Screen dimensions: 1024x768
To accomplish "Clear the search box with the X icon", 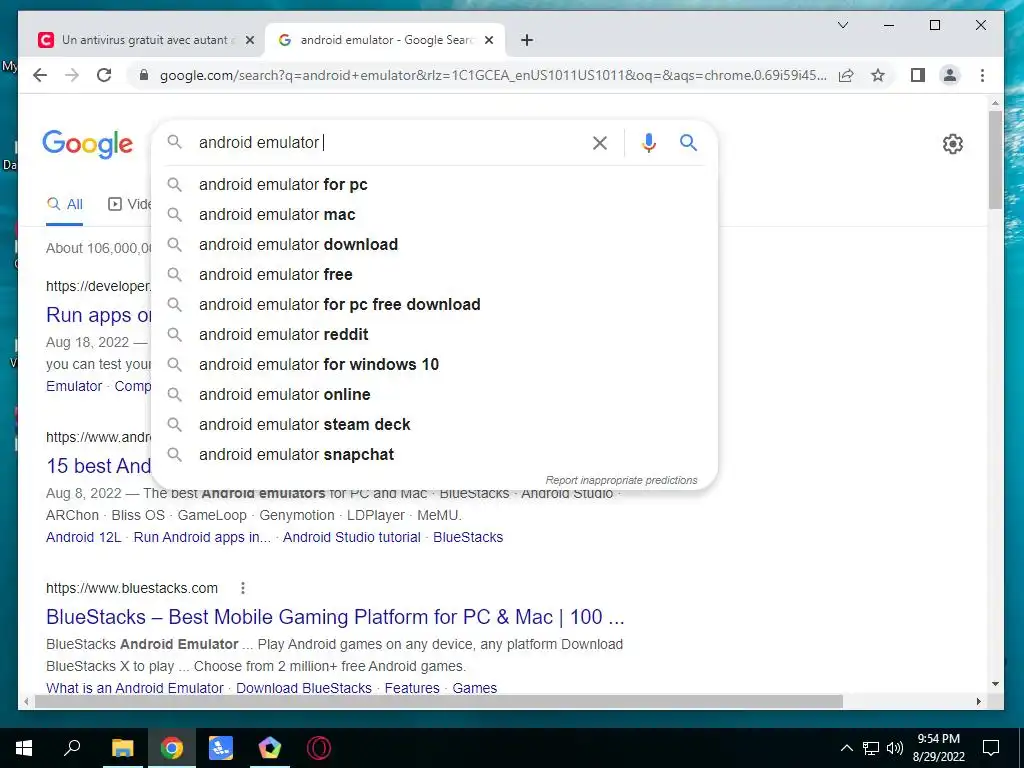I will coord(600,143).
